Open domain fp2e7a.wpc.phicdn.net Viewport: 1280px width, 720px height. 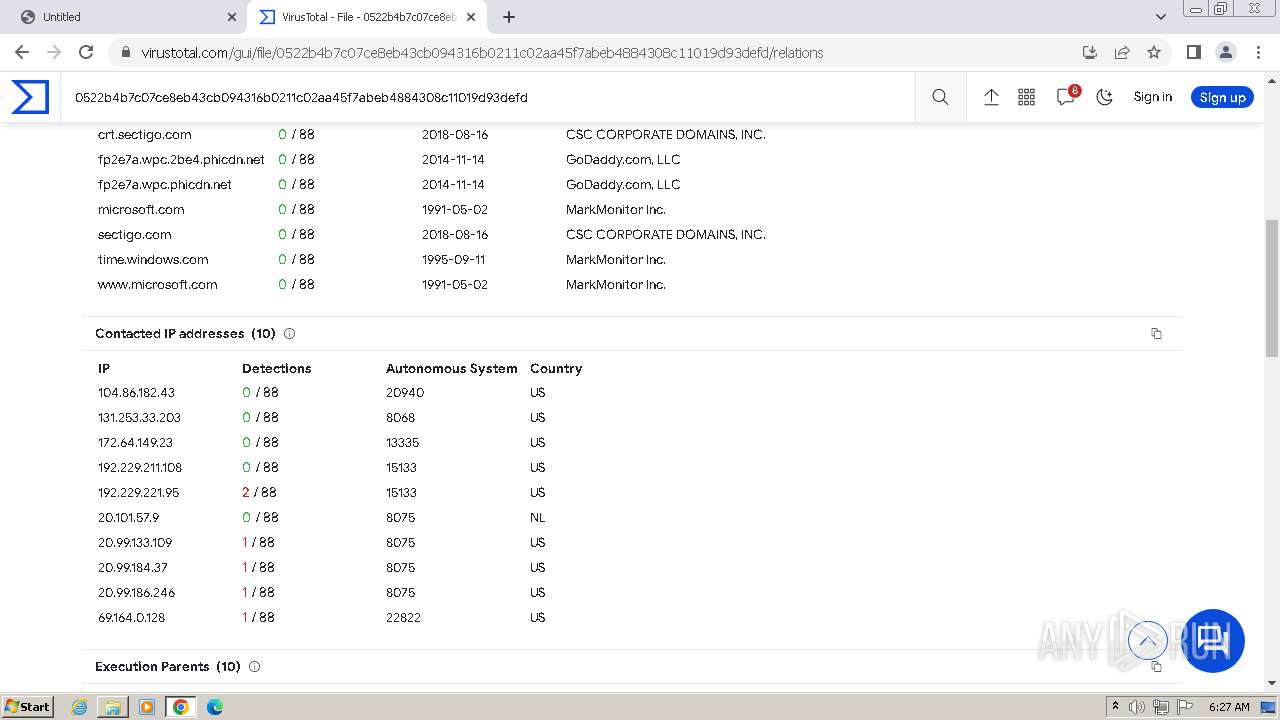(165, 184)
